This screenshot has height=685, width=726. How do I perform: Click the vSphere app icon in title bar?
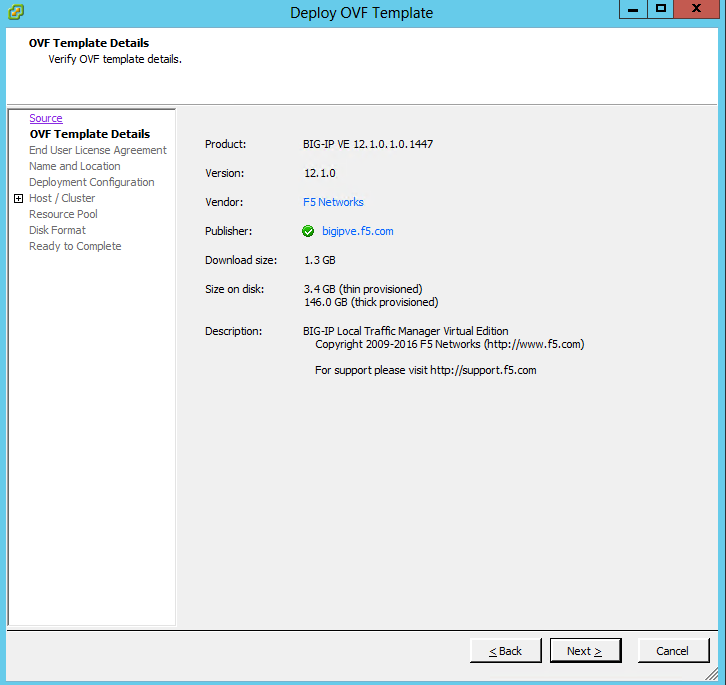[x=16, y=12]
